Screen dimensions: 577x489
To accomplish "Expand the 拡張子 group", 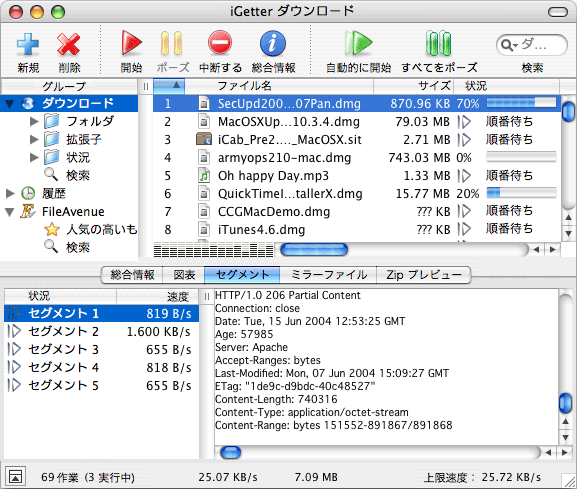I will (x=34, y=139).
